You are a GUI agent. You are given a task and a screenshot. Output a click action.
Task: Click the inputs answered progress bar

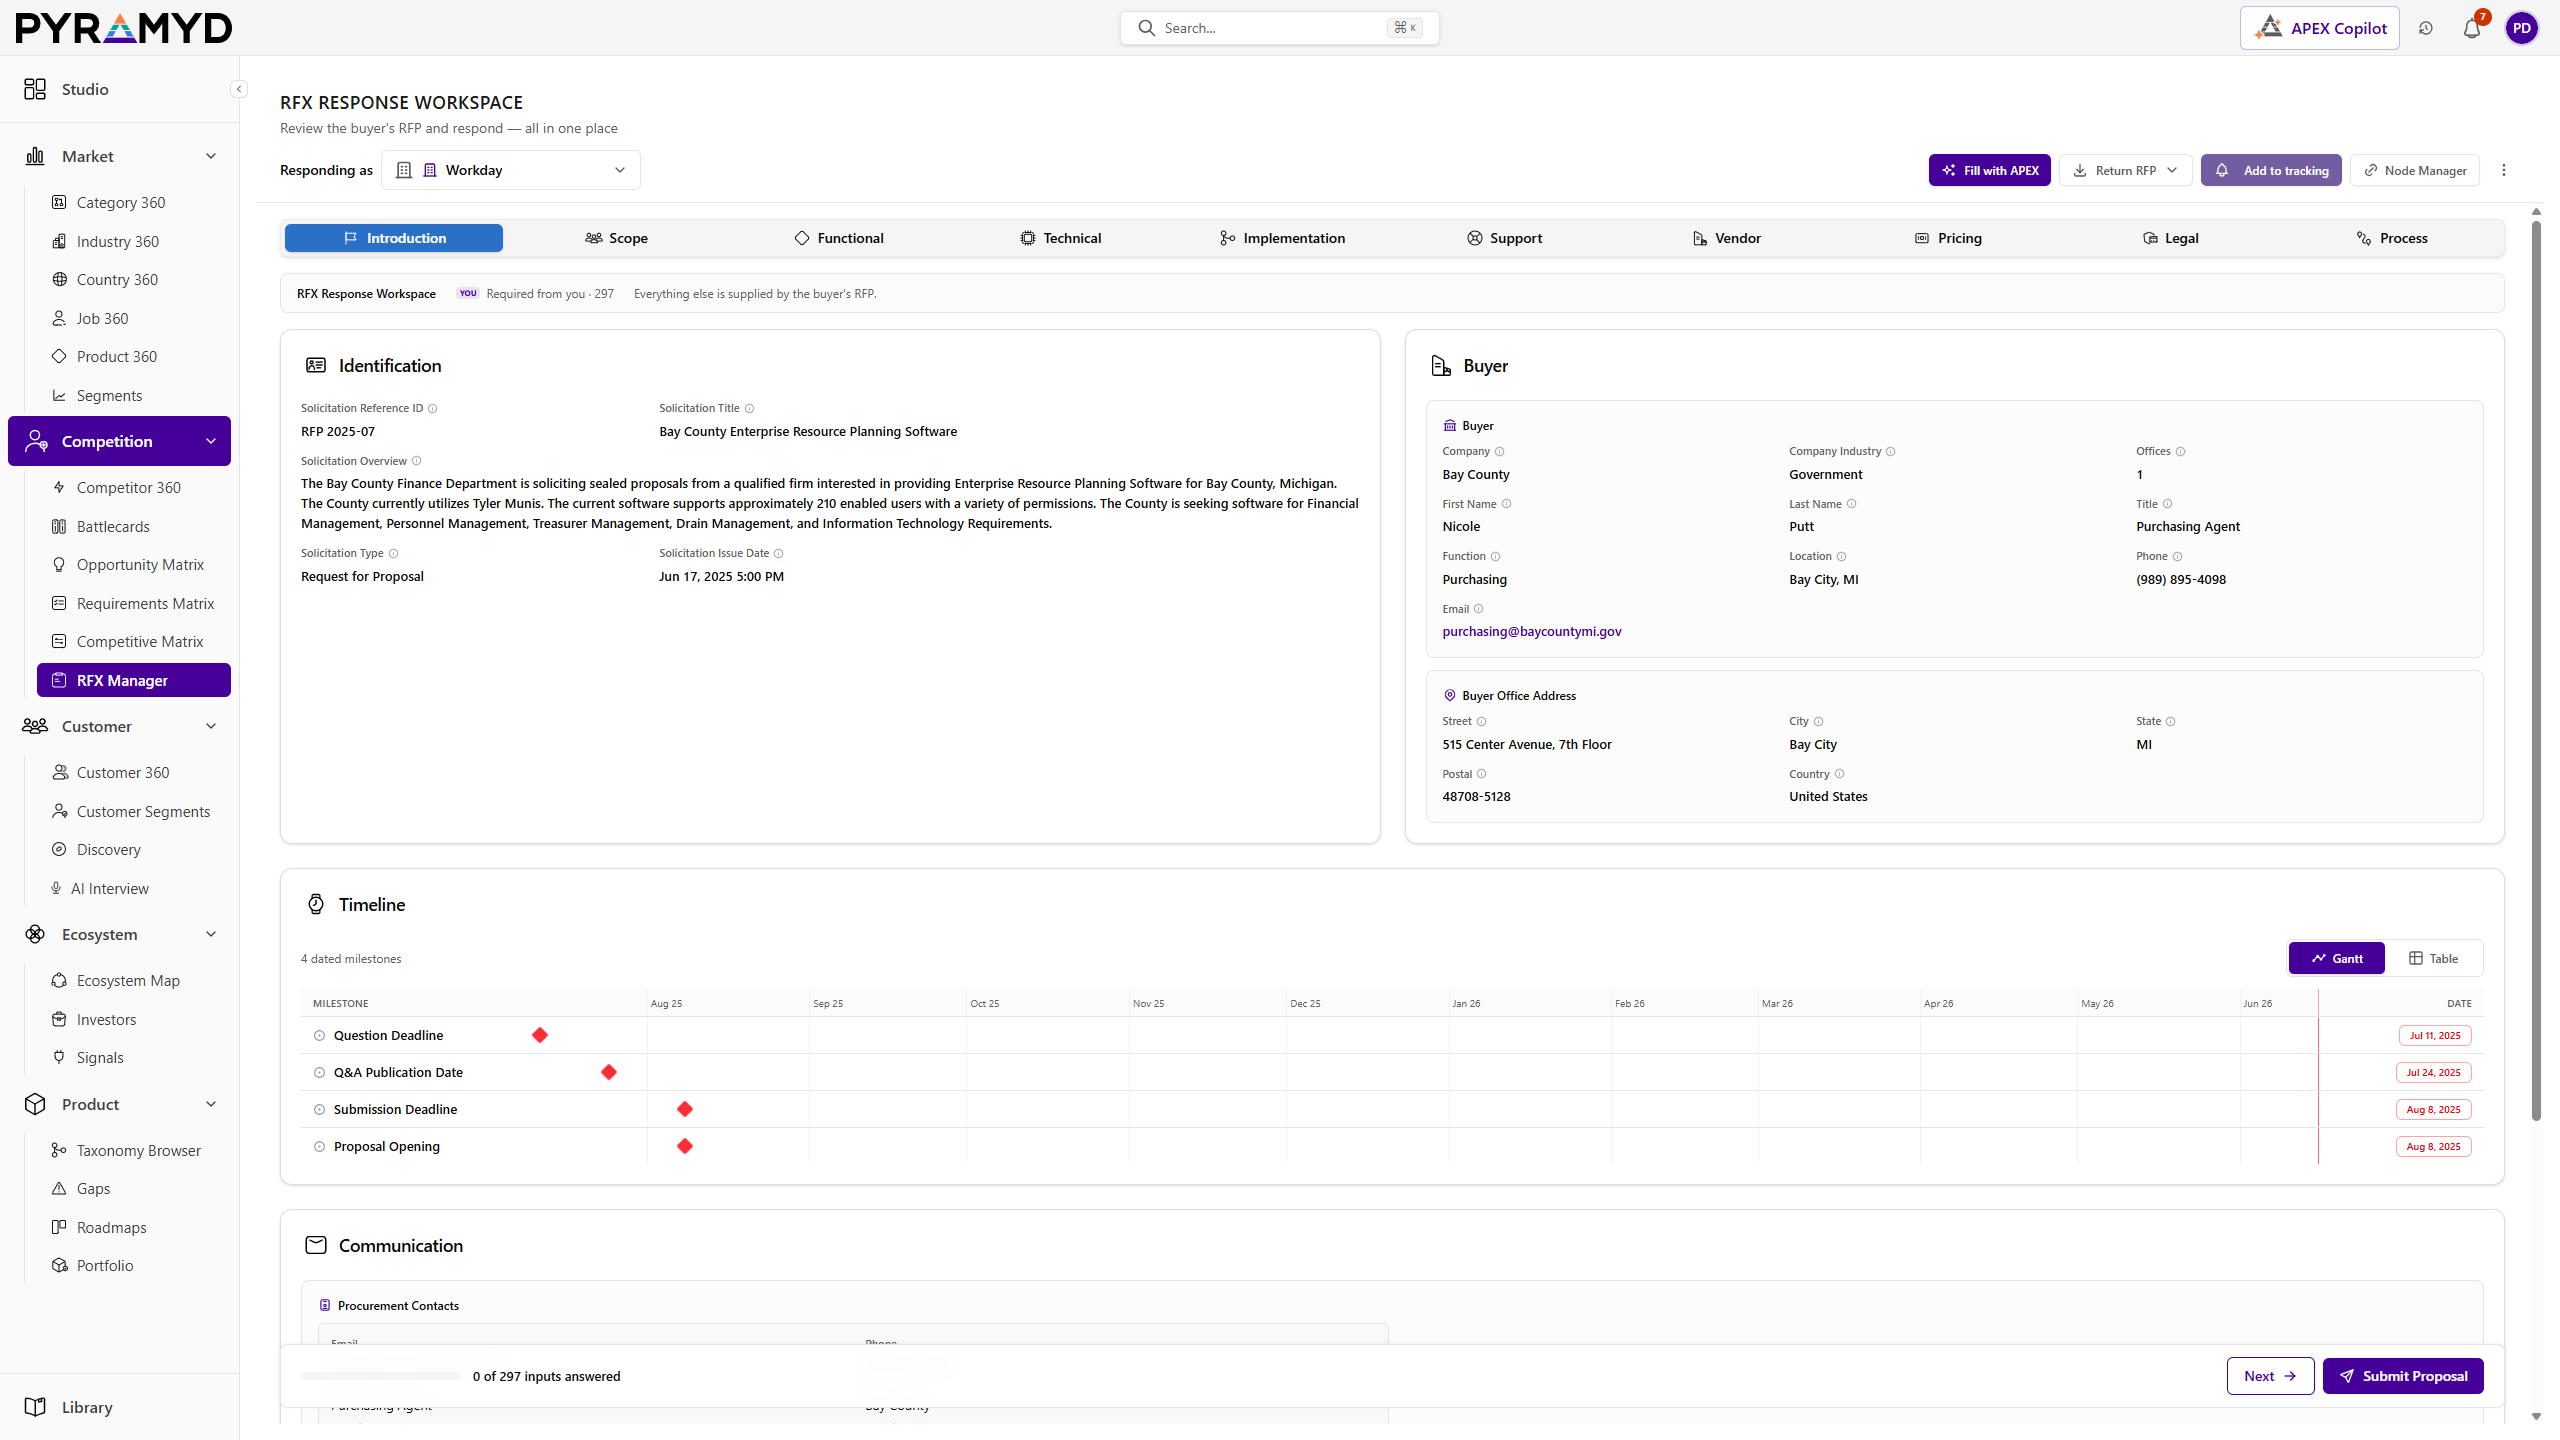381,1376
